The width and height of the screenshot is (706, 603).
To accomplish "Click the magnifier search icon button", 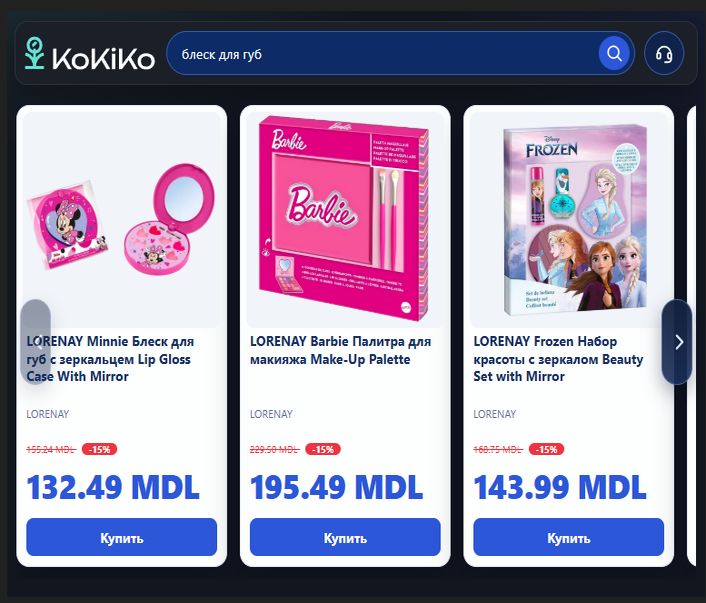I will pyautogui.click(x=614, y=54).
